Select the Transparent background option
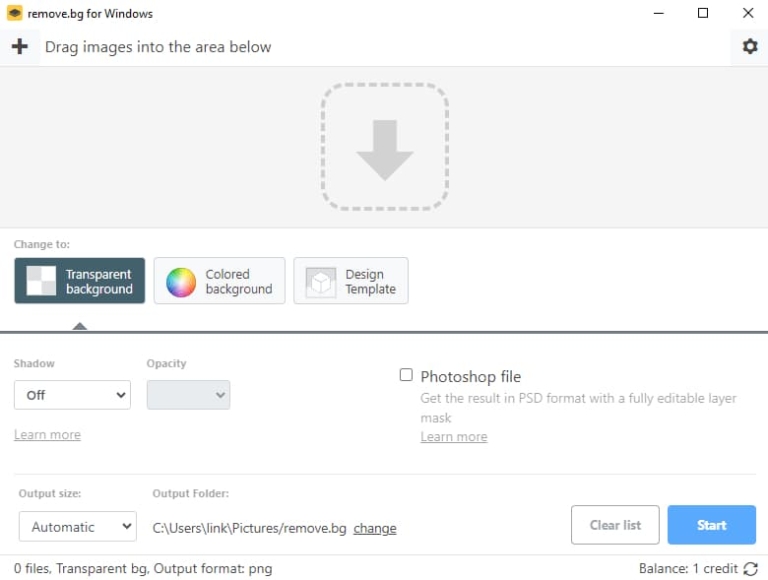The image size is (768, 580). (x=80, y=281)
